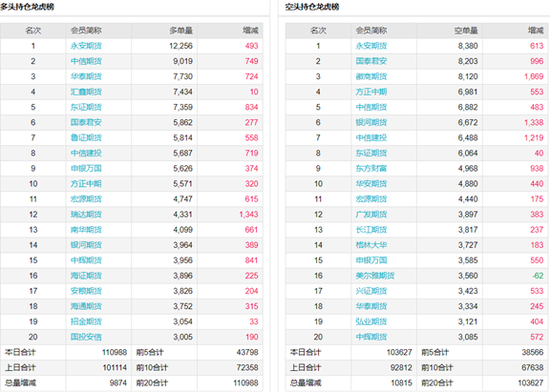Open 中辉期货 link in the 空头 table

click(371, 337)
